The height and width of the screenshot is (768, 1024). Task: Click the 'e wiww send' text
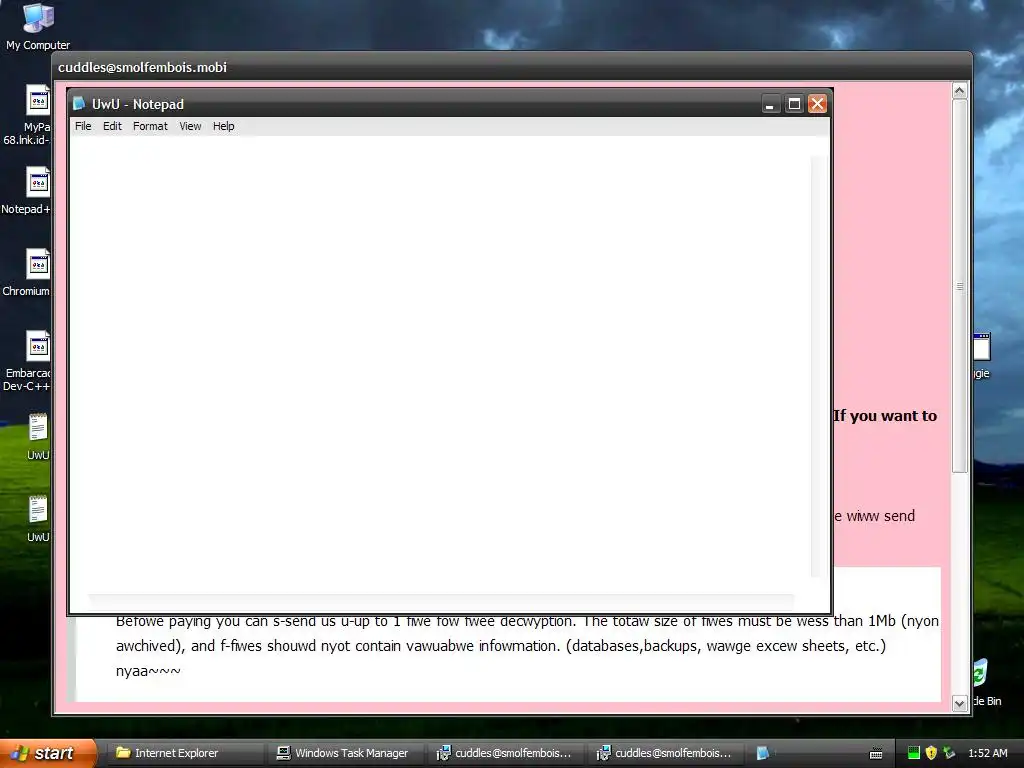pos(874,516)
